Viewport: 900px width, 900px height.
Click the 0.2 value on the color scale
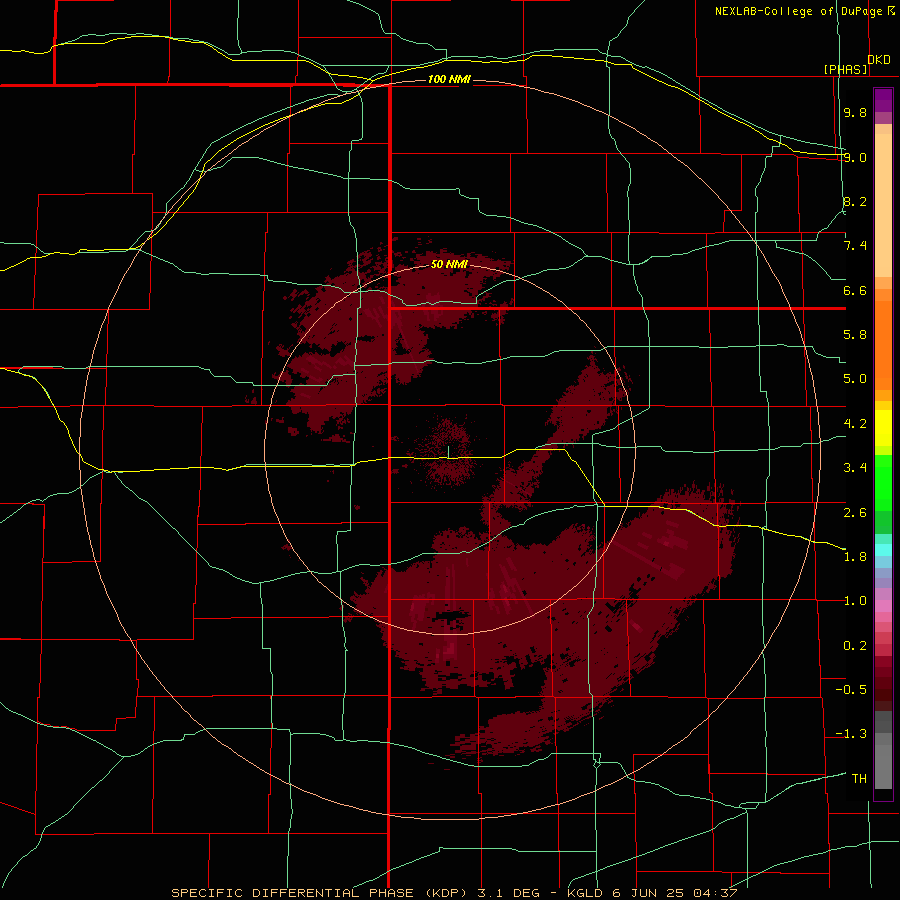[855, 646]
